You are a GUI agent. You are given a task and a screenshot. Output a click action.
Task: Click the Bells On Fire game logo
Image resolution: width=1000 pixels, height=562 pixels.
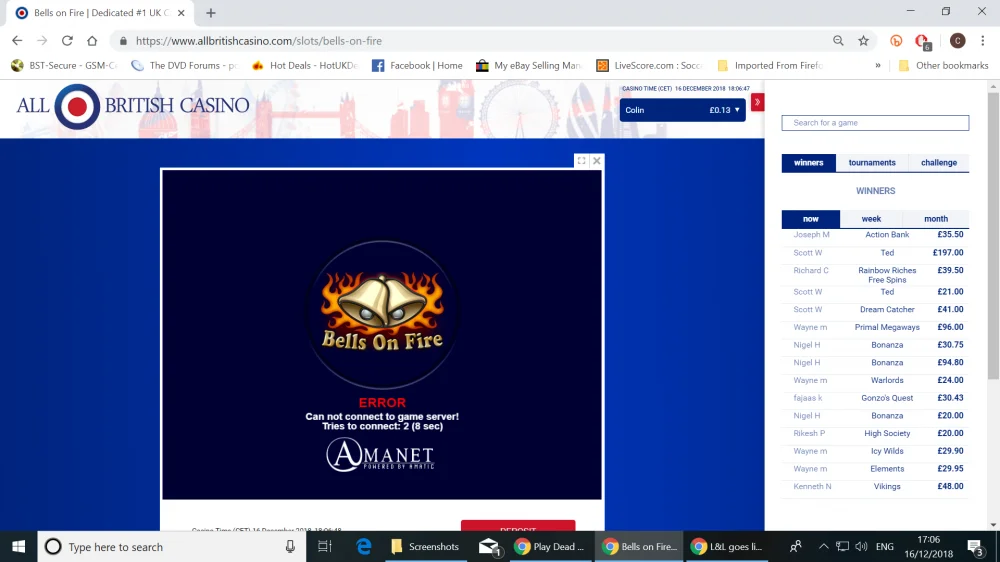(382, 314)
